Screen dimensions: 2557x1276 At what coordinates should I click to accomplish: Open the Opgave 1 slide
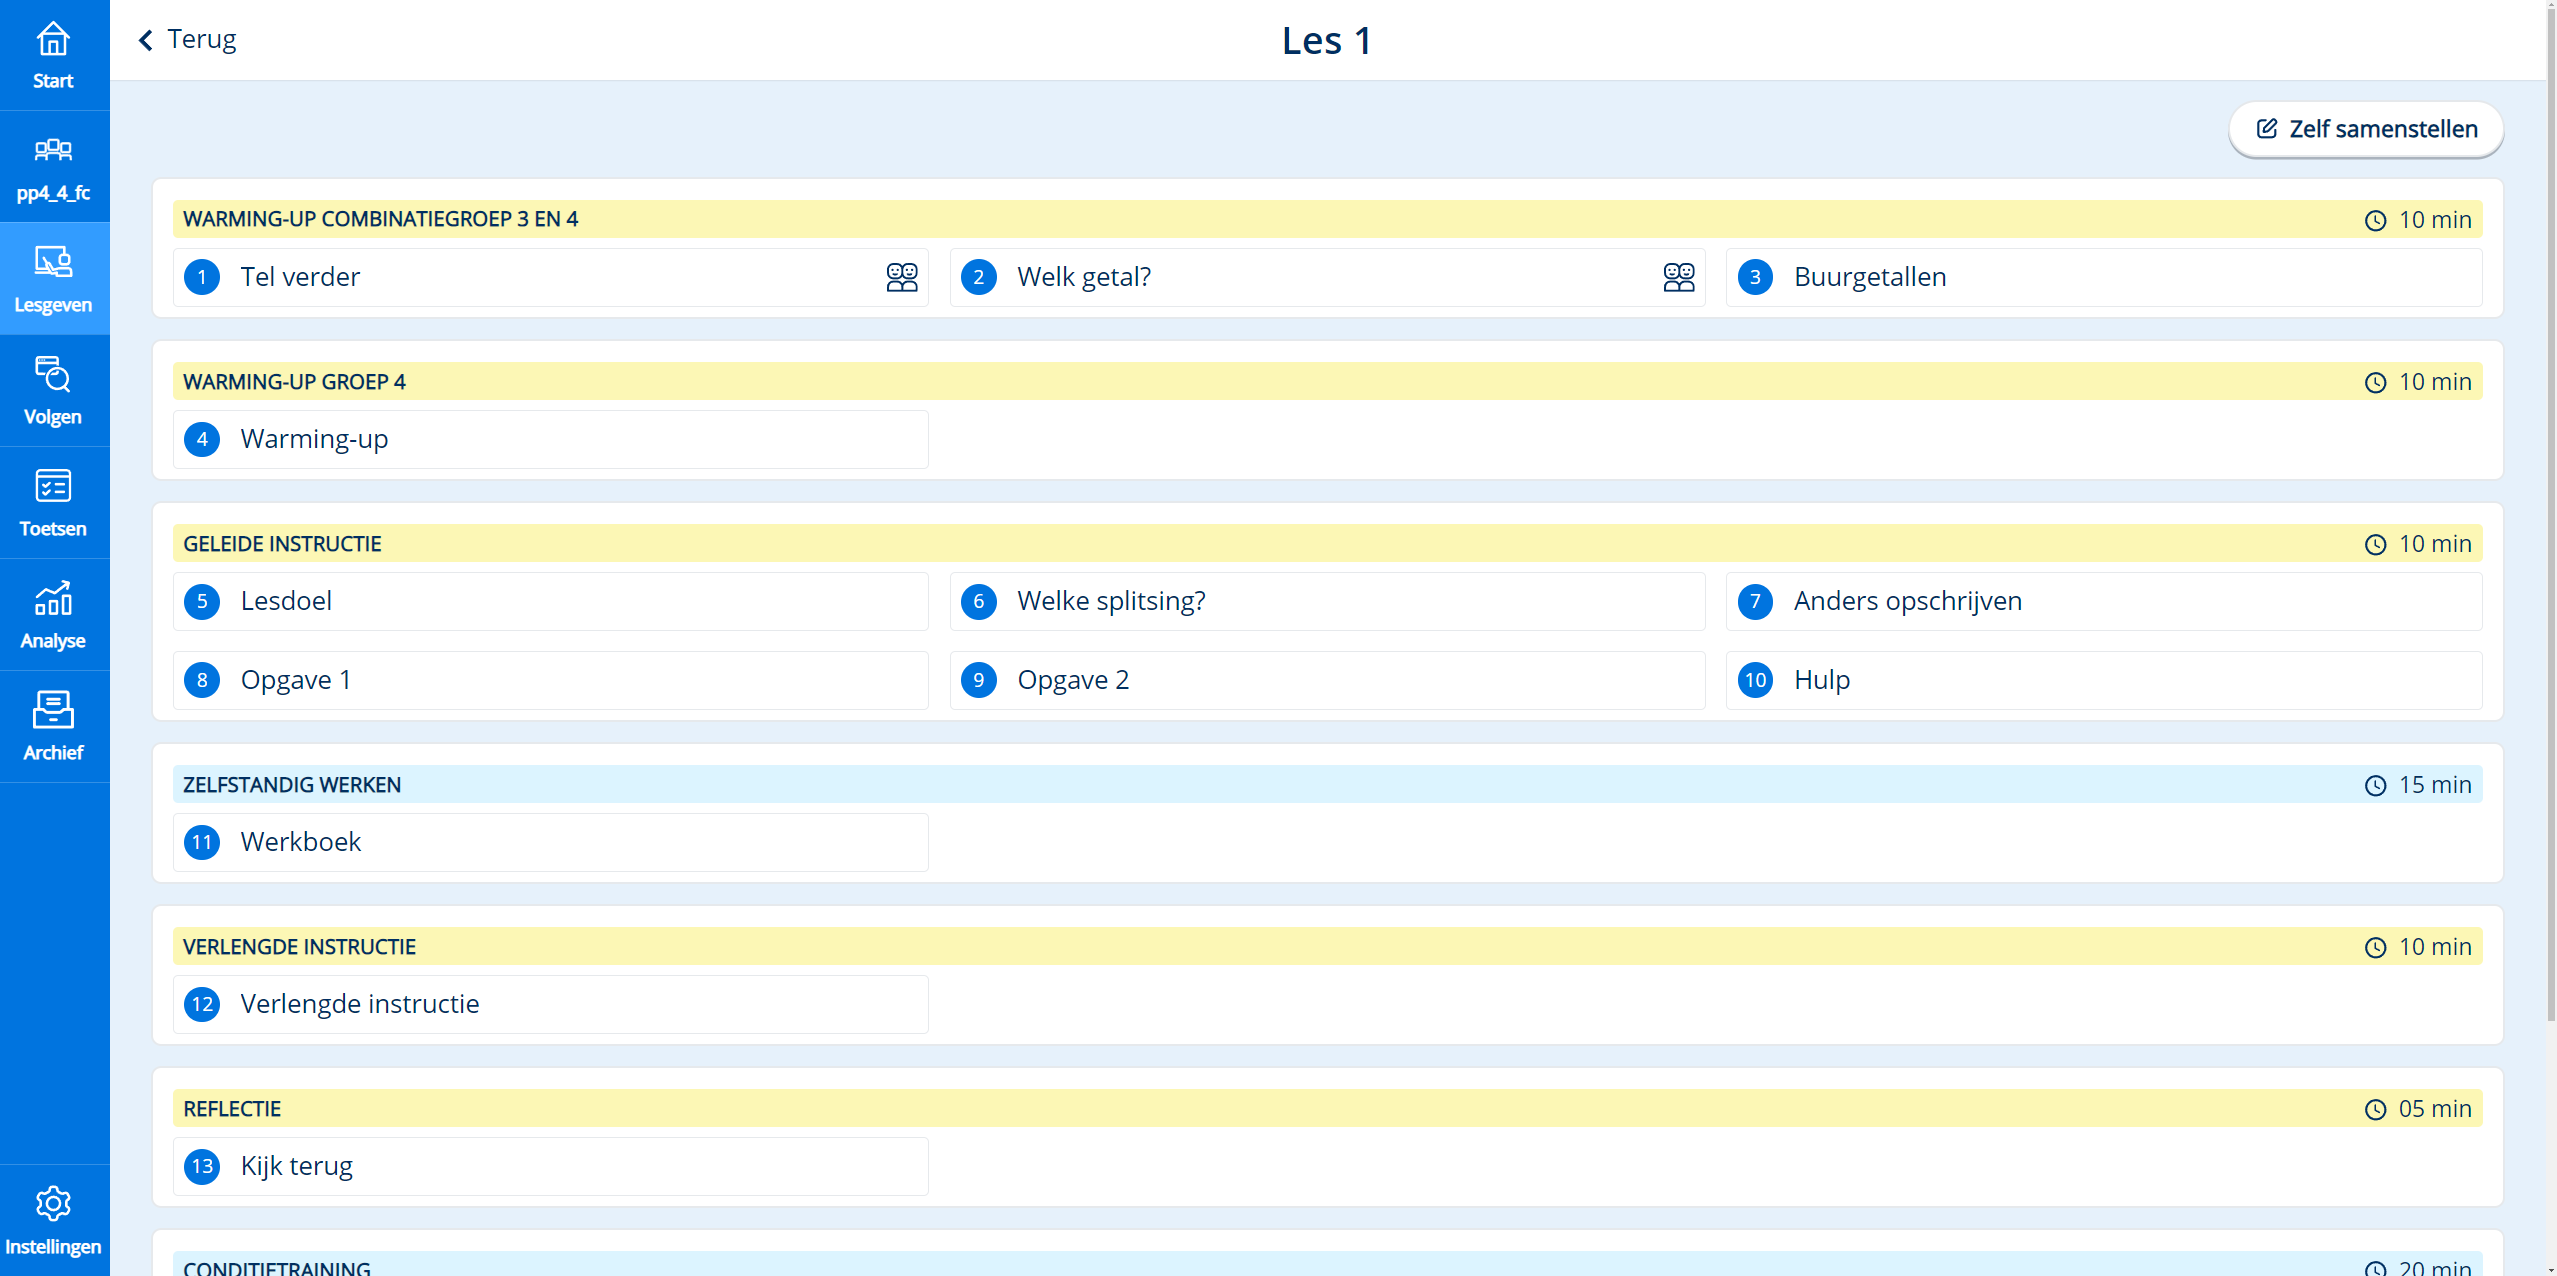point(551,680)
